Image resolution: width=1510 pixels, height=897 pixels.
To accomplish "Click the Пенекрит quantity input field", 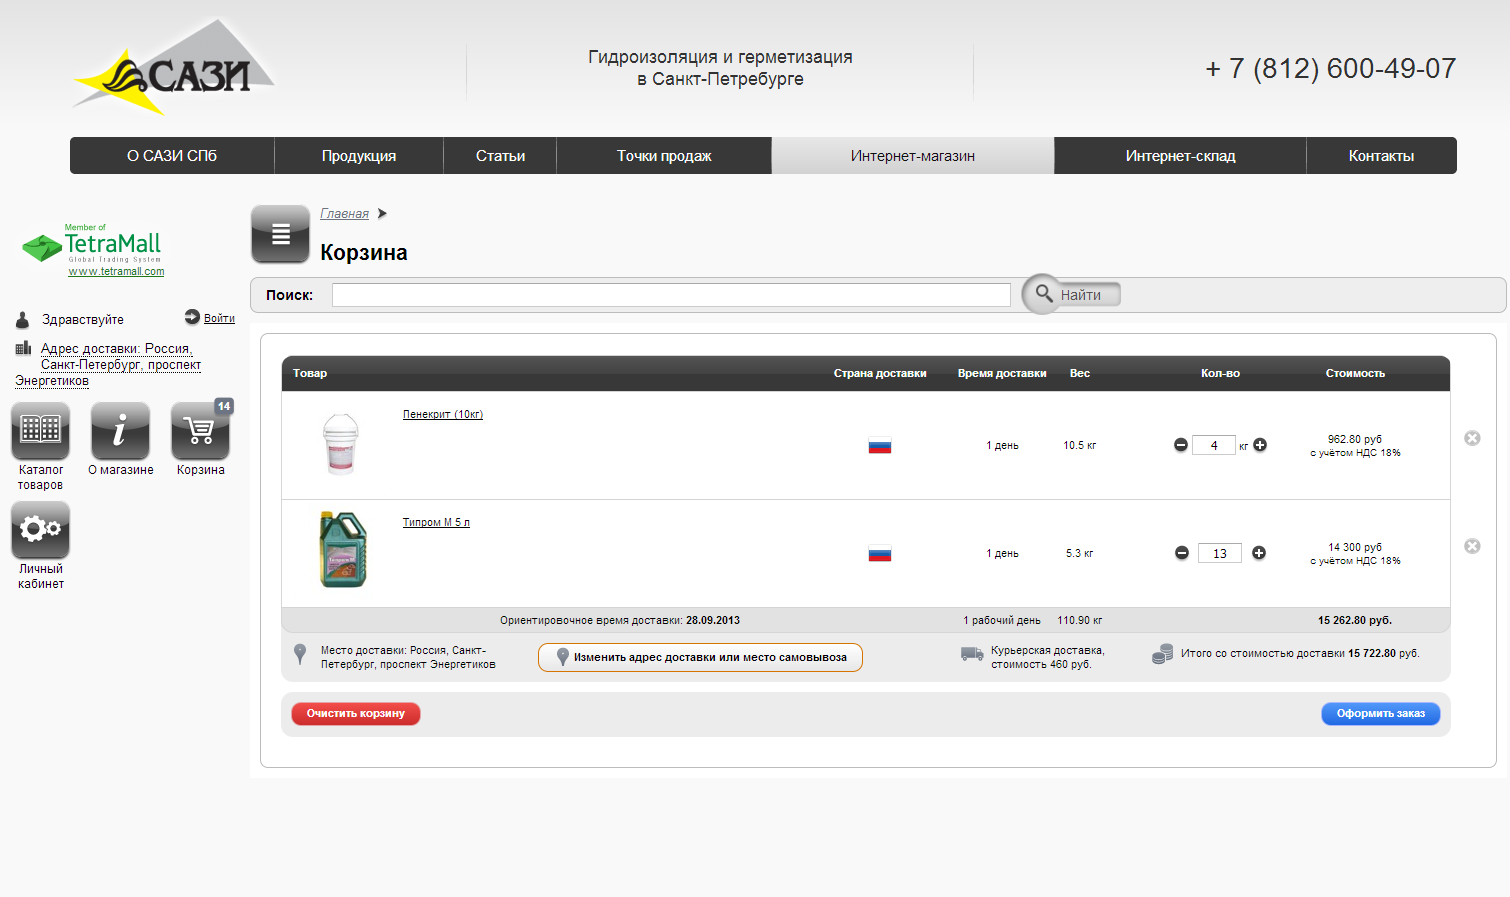I will [x=1214, y=445].
